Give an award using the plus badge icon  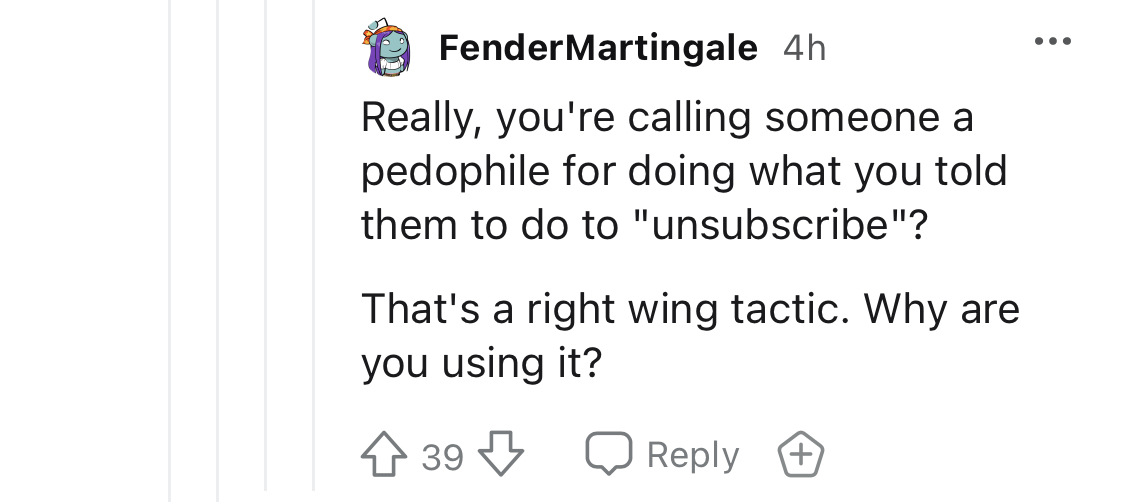[x=801, y=454]
